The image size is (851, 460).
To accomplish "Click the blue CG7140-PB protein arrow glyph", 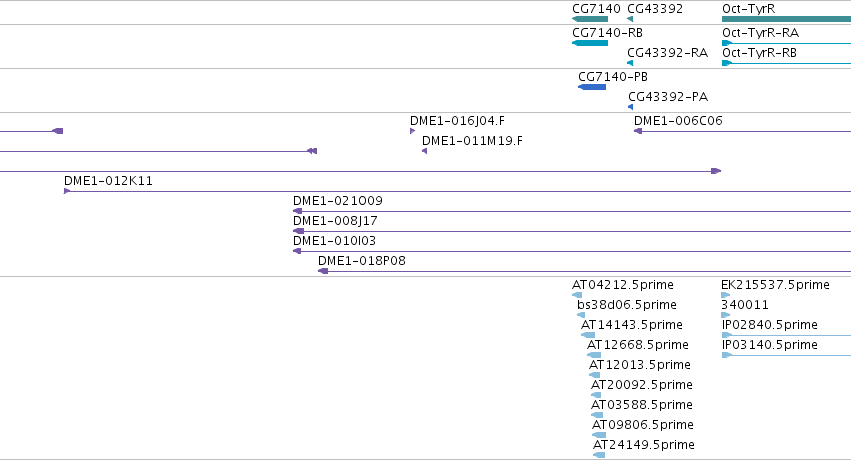I will (592, 87).
